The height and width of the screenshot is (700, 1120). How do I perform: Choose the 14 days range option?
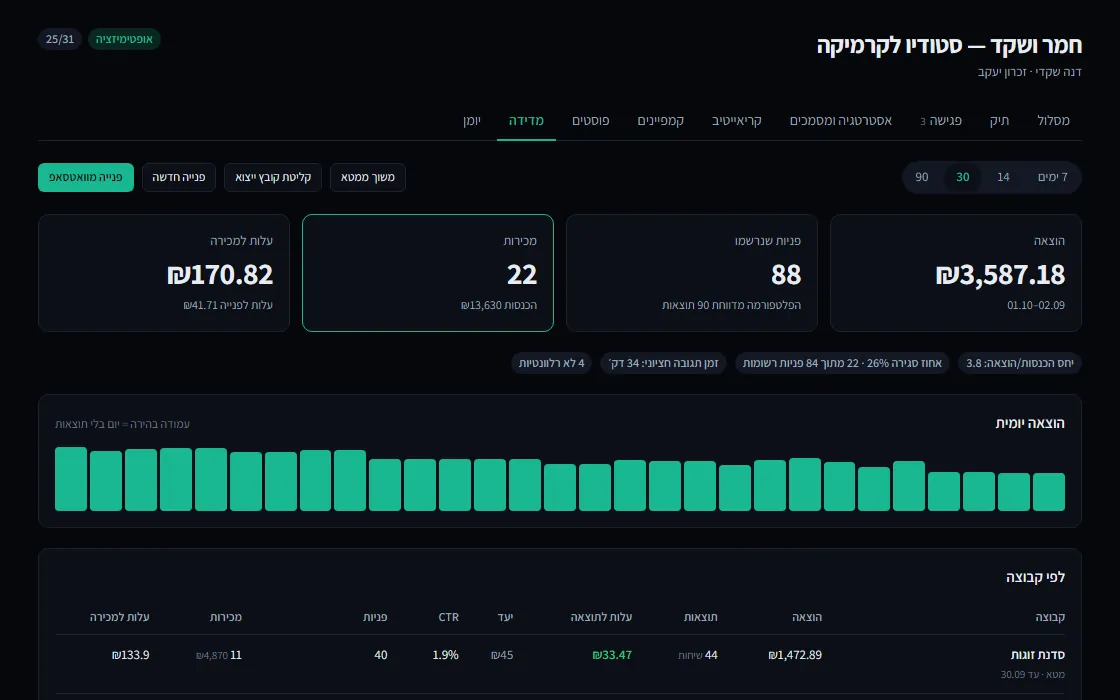pyautogui.click(x=1003, y=177)
